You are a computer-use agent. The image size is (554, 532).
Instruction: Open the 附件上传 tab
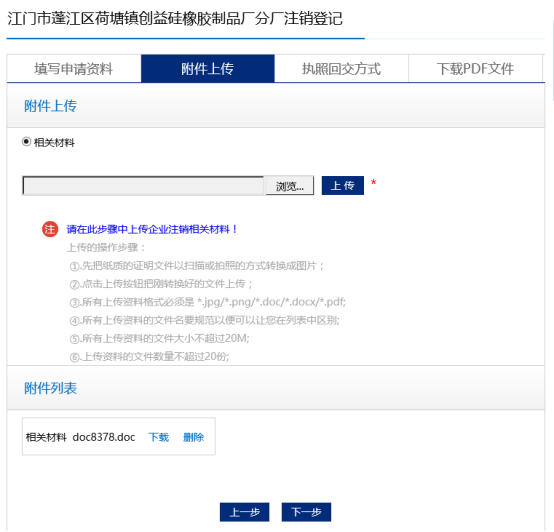[208, 69]
